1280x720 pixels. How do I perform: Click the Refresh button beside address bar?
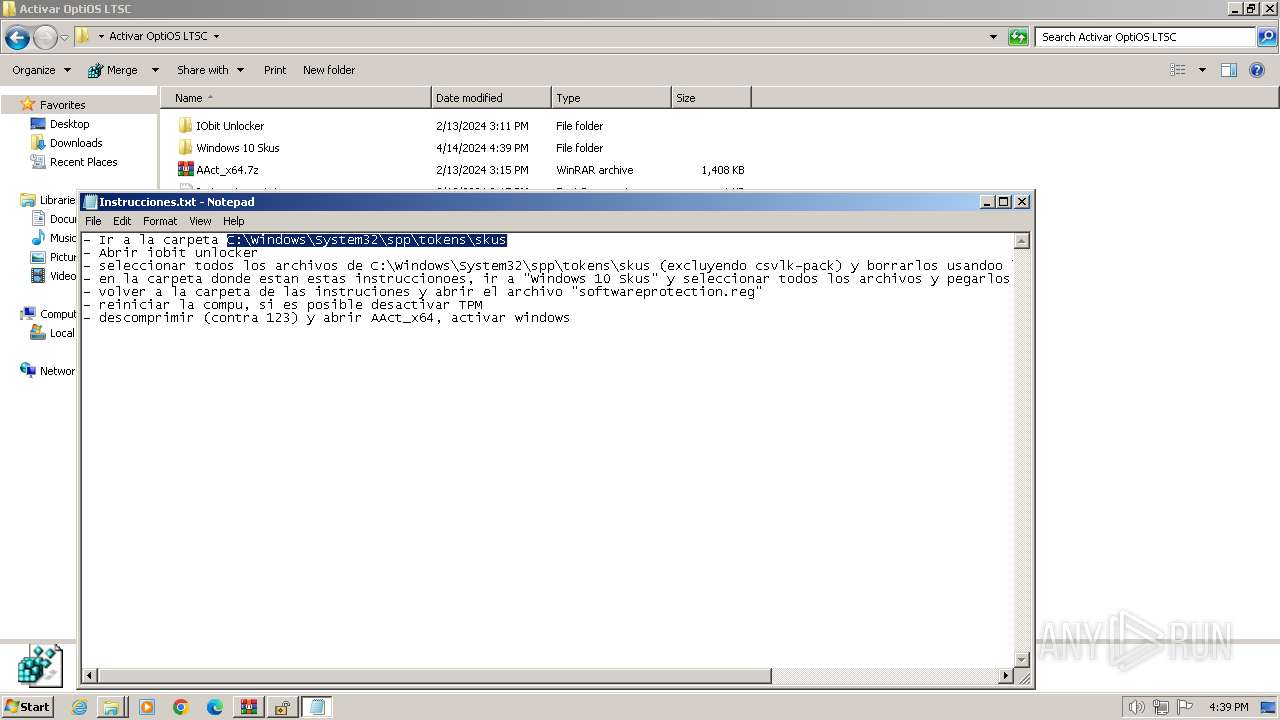click(x=1018, y=37)
